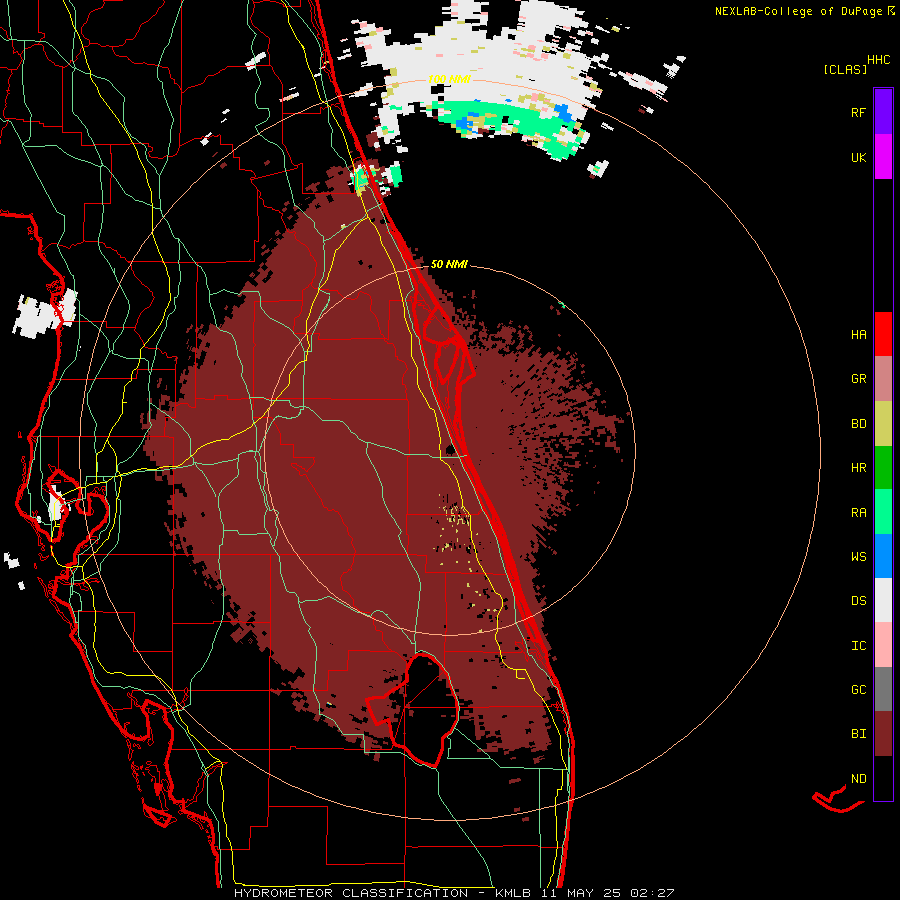This screenshot has width=900, height=900.
Task: Click the 50 NMI range ring label
Action: pos(449,264)
